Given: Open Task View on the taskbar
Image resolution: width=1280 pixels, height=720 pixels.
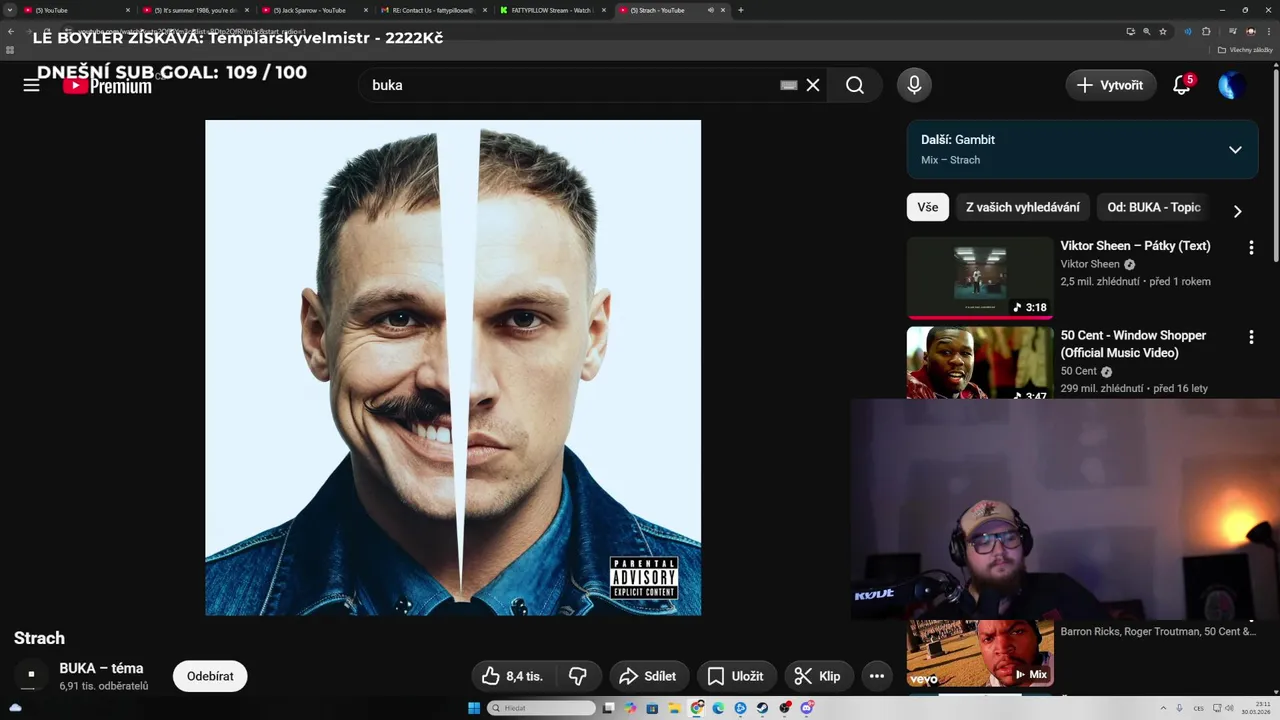Looking at the screenshot, I should 608,708.
